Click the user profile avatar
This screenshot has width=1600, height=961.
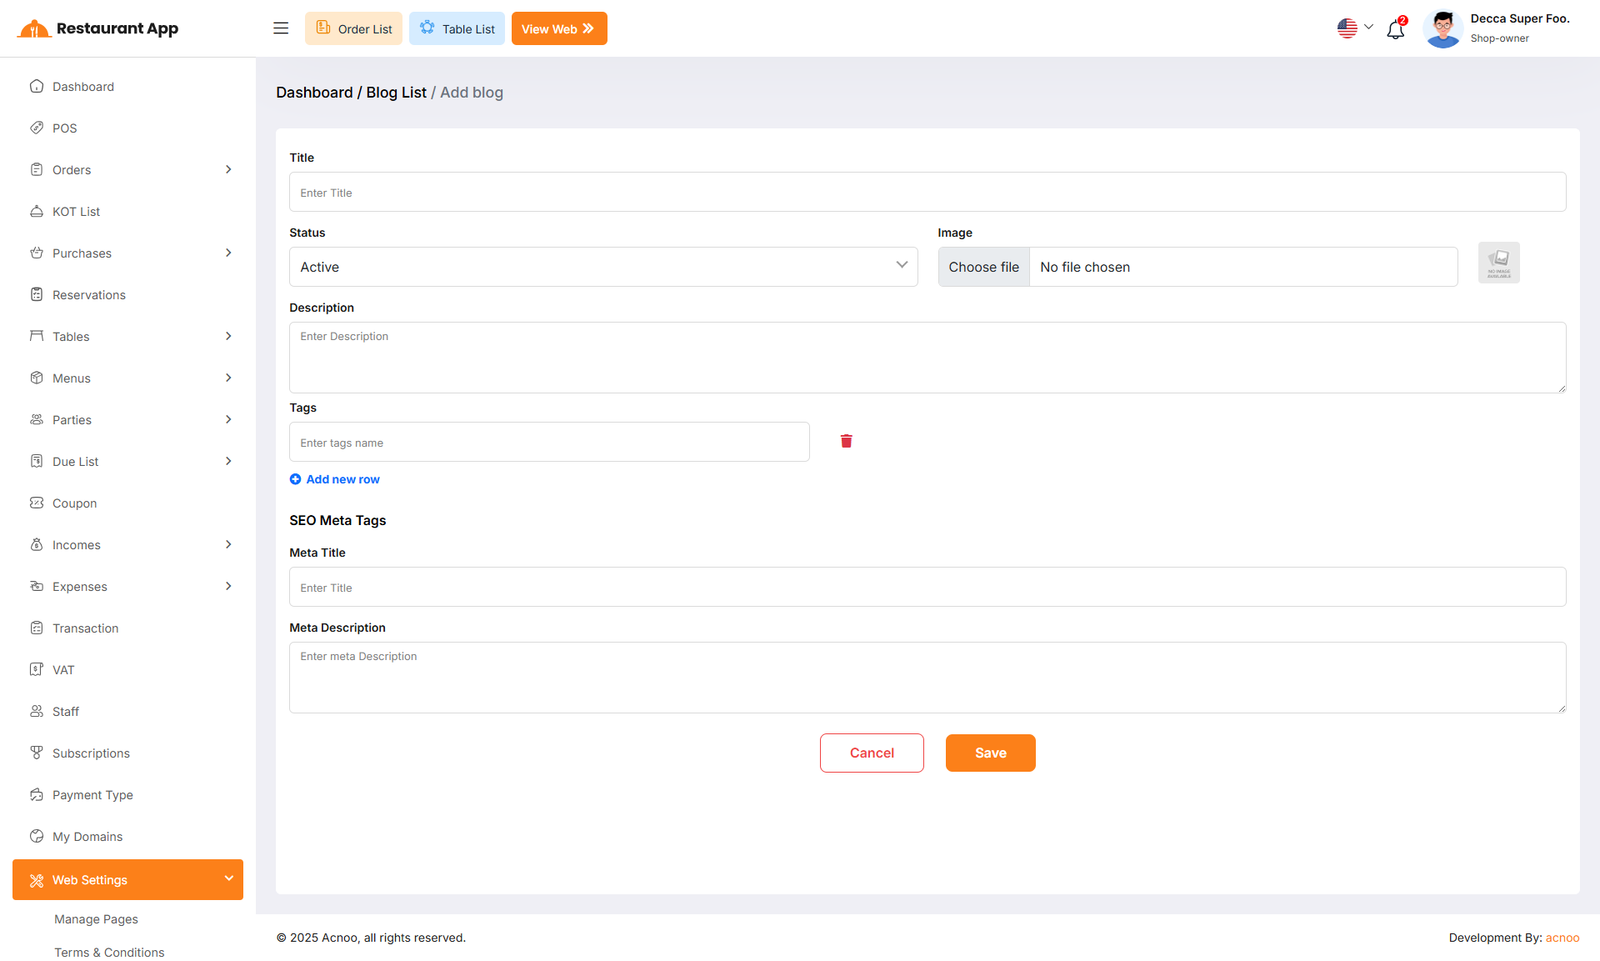point(1442,29)
